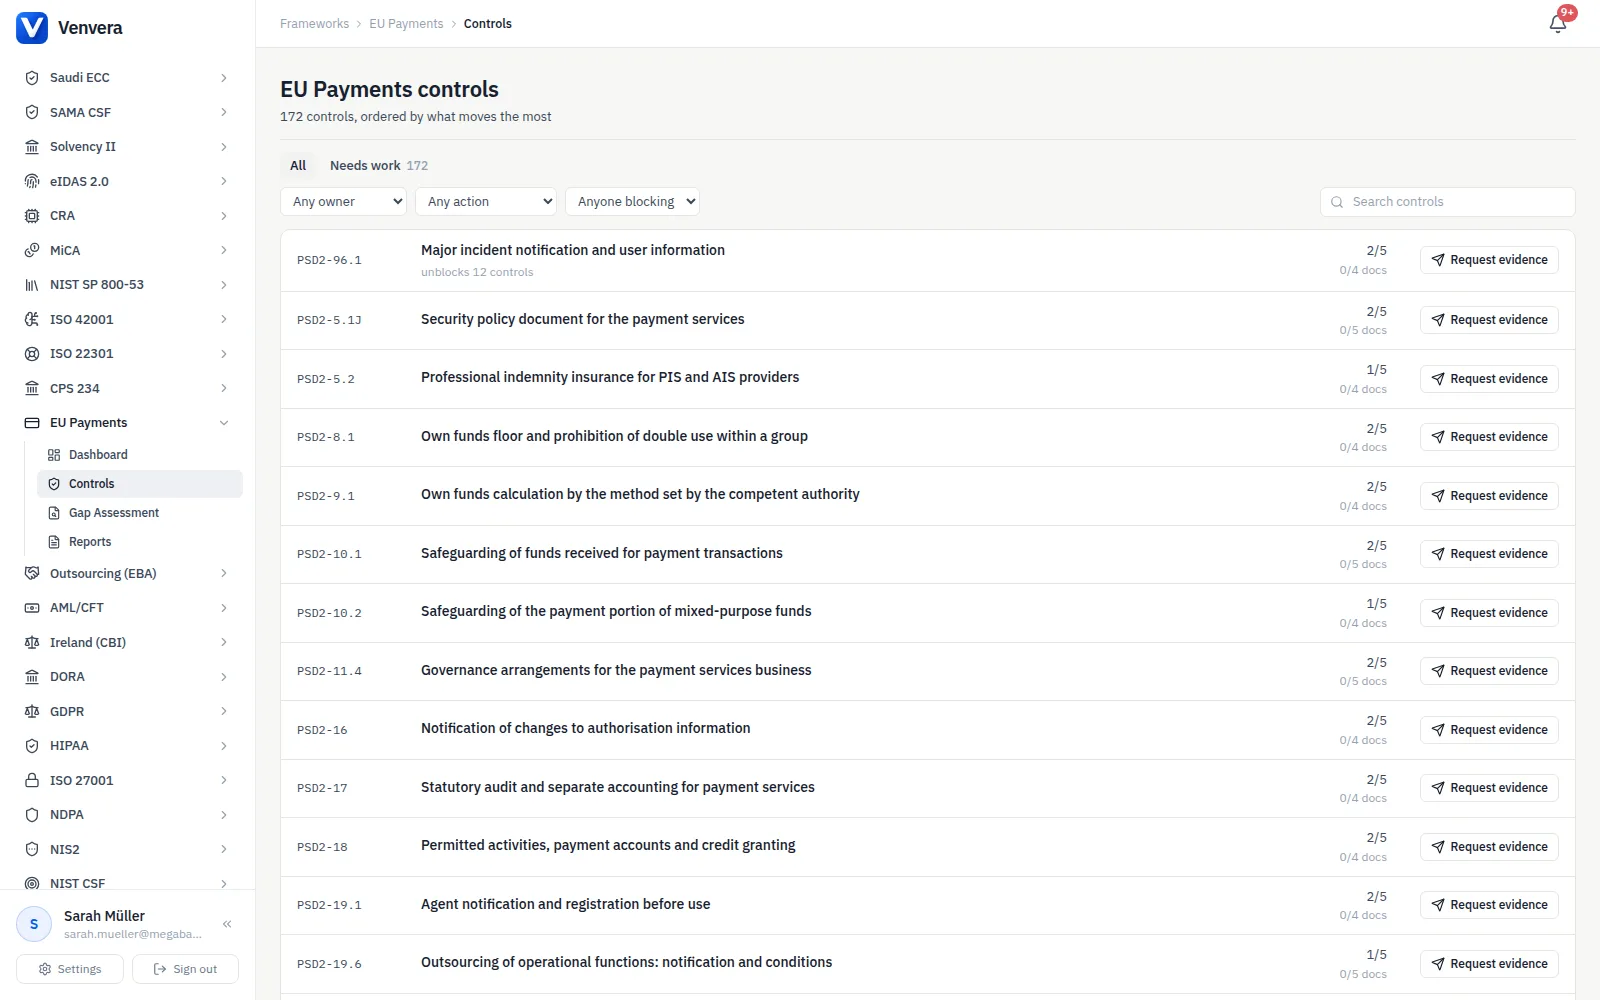Viewport: 1600px width, 1000px height.
Task: Switch to the All tab
Action: click(x=298, y=166)
